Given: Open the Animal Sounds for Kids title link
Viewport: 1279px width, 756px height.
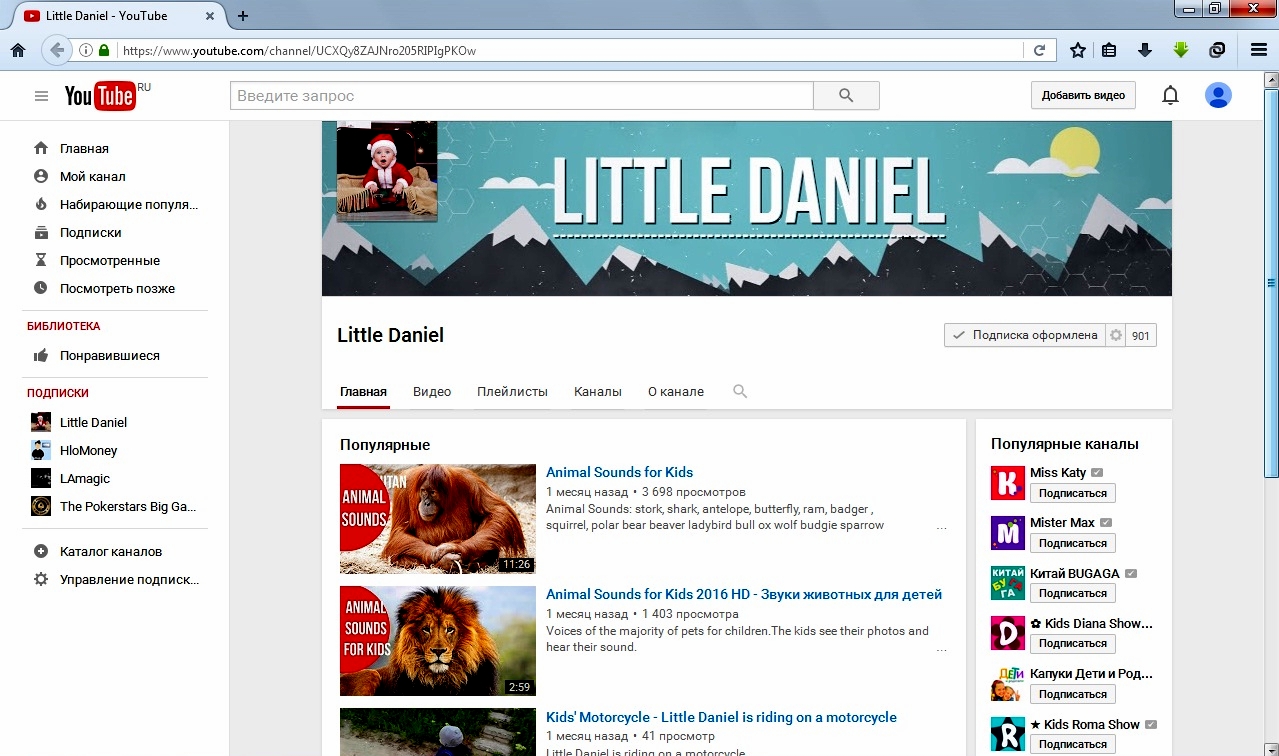Looking at the screenshot, I should pyautogui.click(x=619, y=472).
